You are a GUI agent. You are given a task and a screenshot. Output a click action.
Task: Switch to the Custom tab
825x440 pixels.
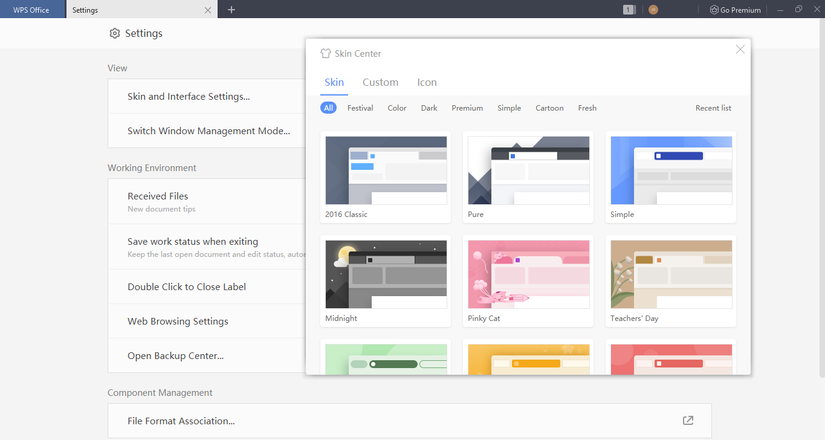[x=380, y=82]
